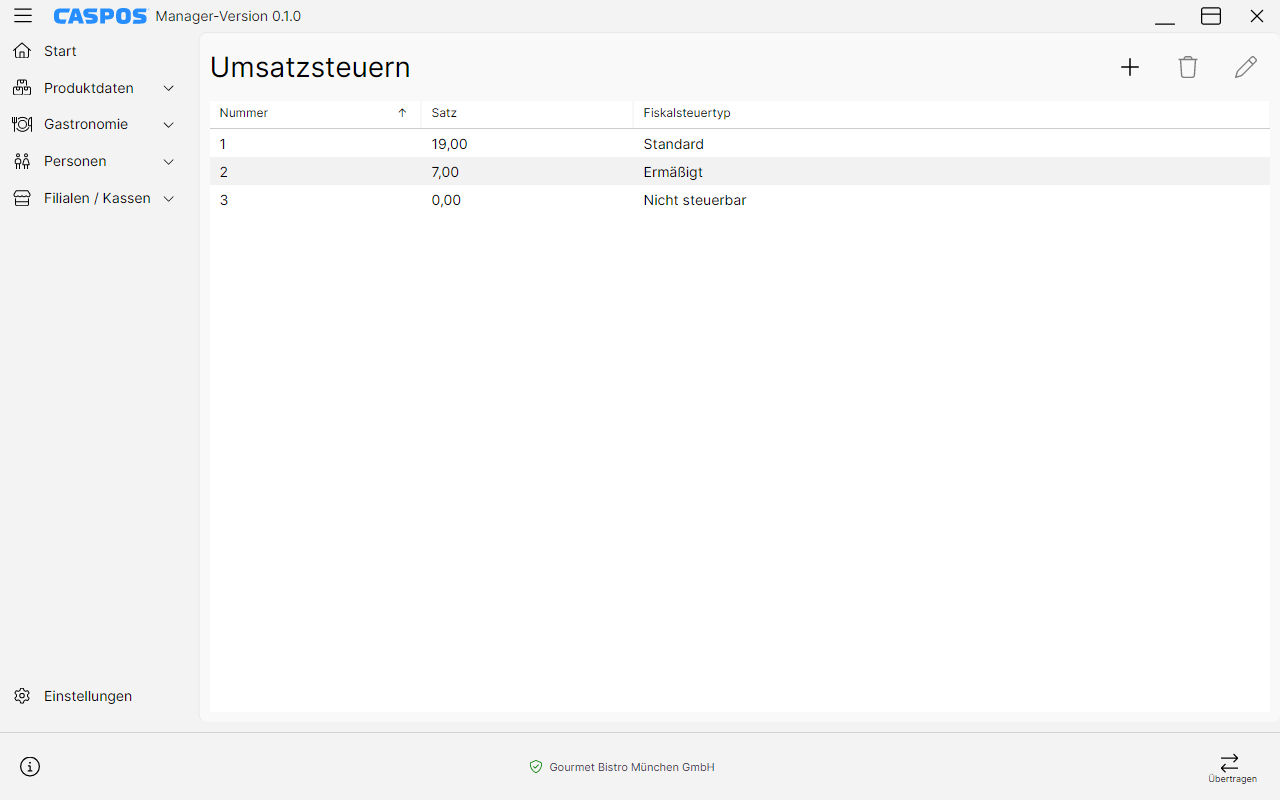Select the Nicht steuerbar cell
This screenshot has height=800, width=1280.
(951, 200)
